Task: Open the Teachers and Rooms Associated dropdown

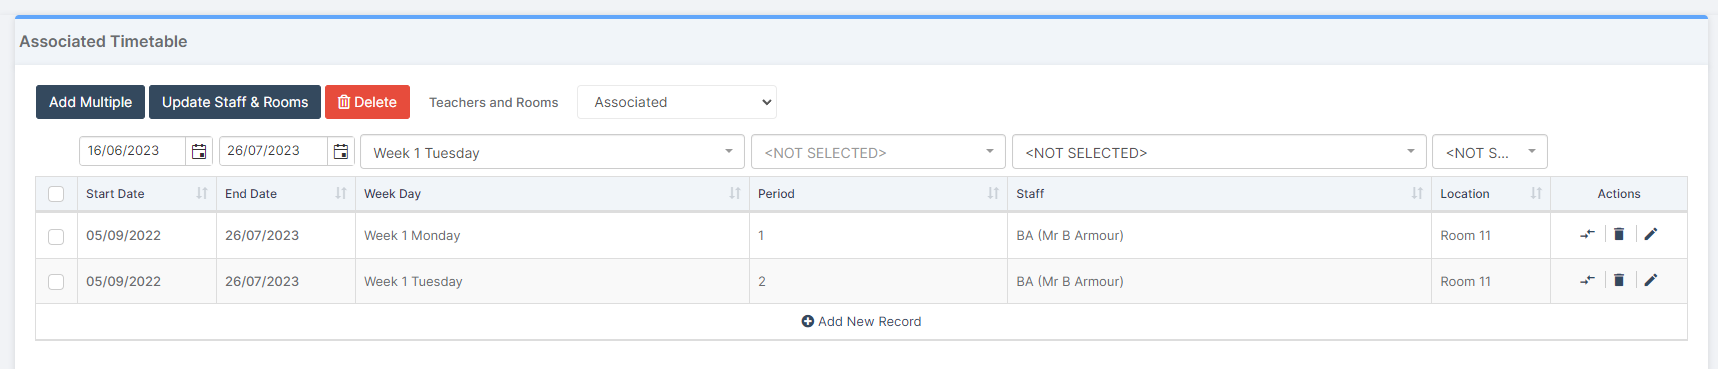Action: click(x=677, y=102)
